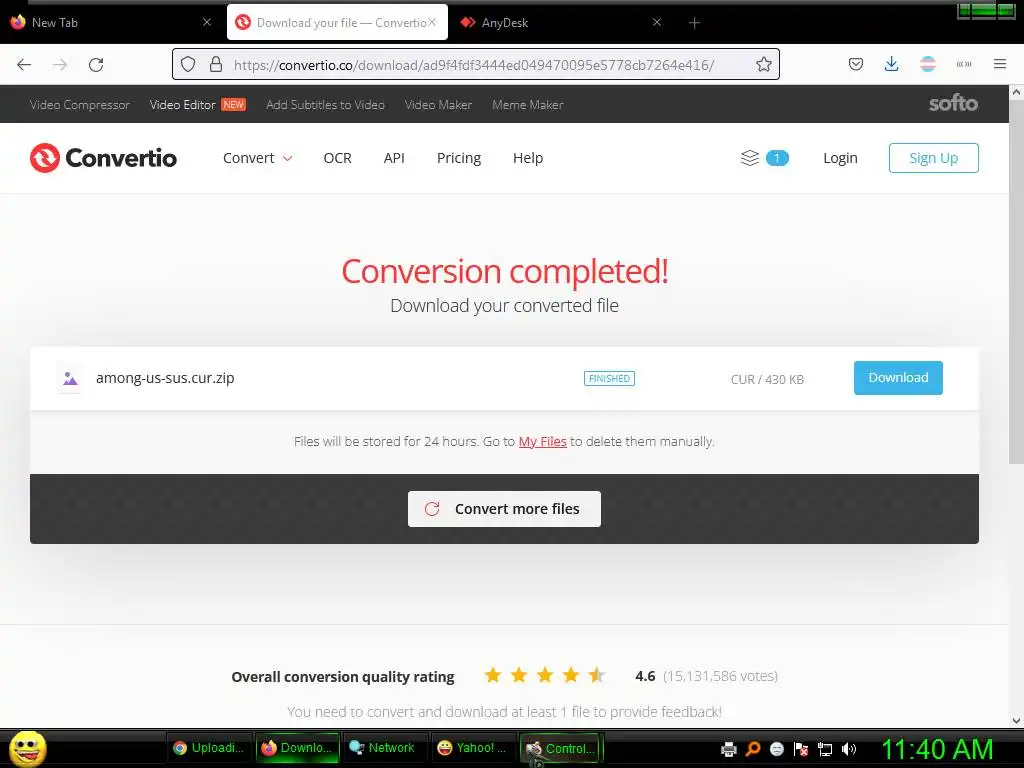
Task: Select the Download your file Convertio tab
Action: point(337,22)
